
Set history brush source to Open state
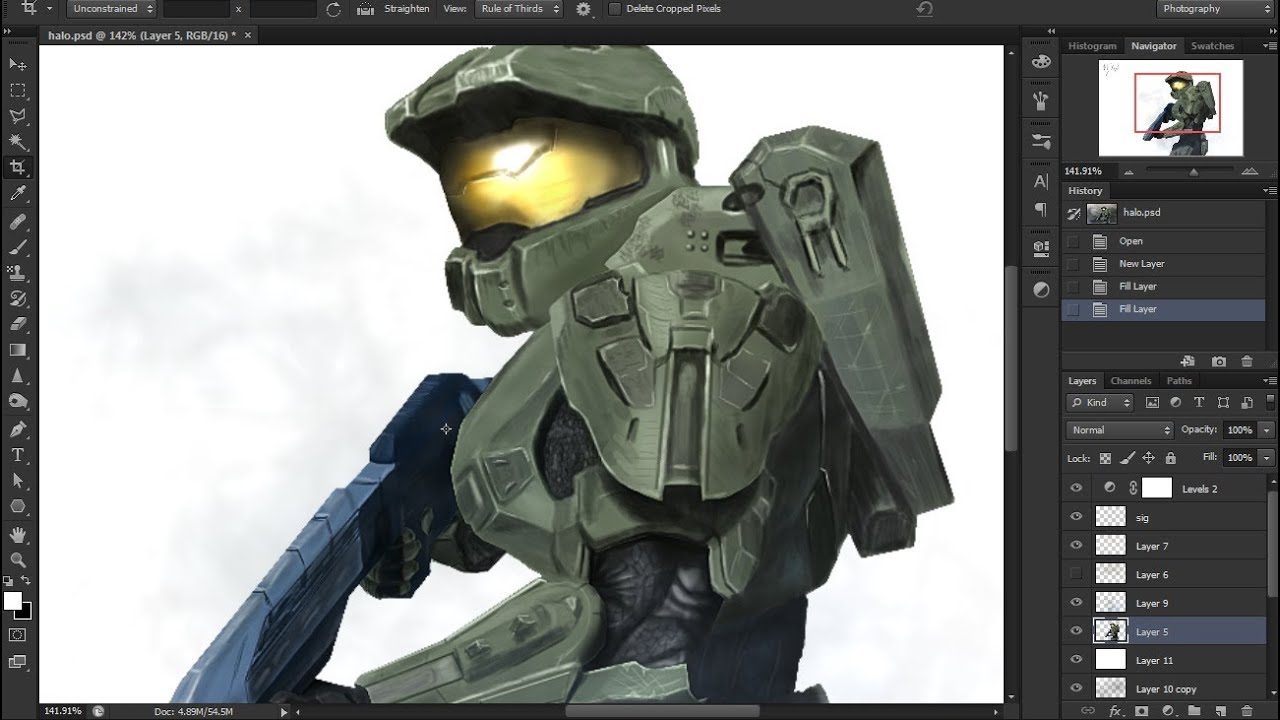[x=1074, y=241]
